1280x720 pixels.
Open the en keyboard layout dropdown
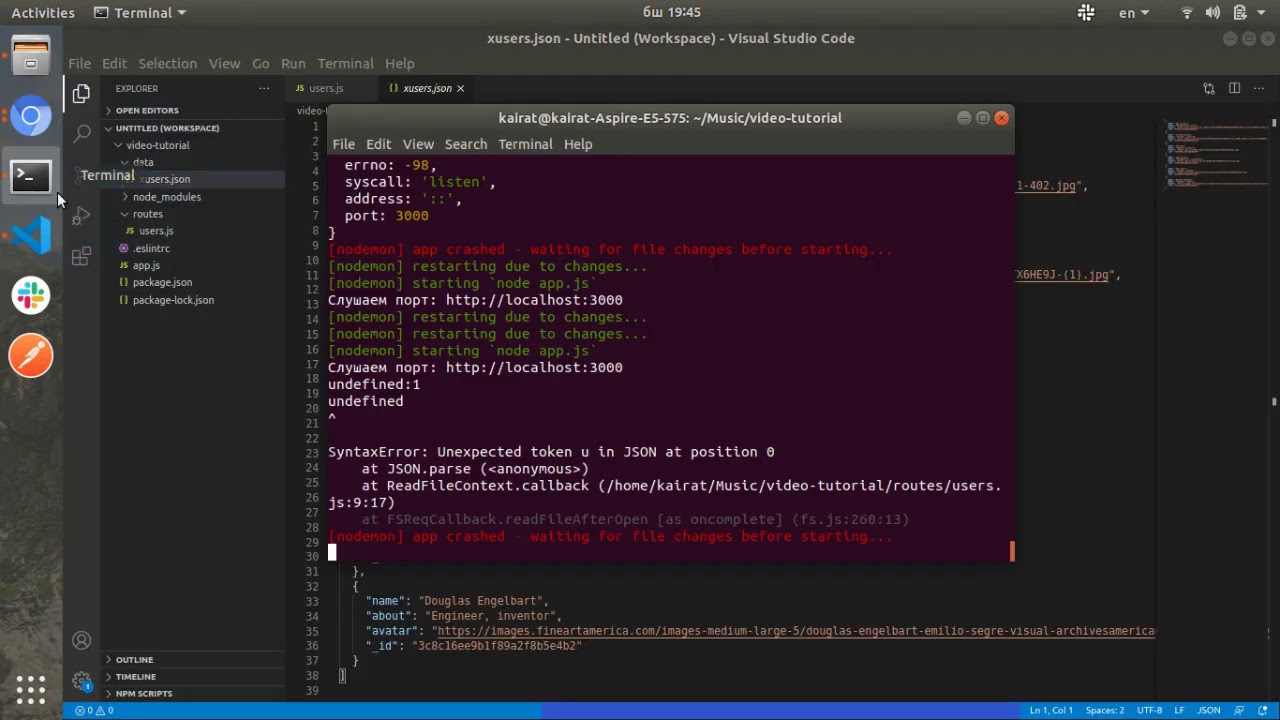pos(1134,13)
